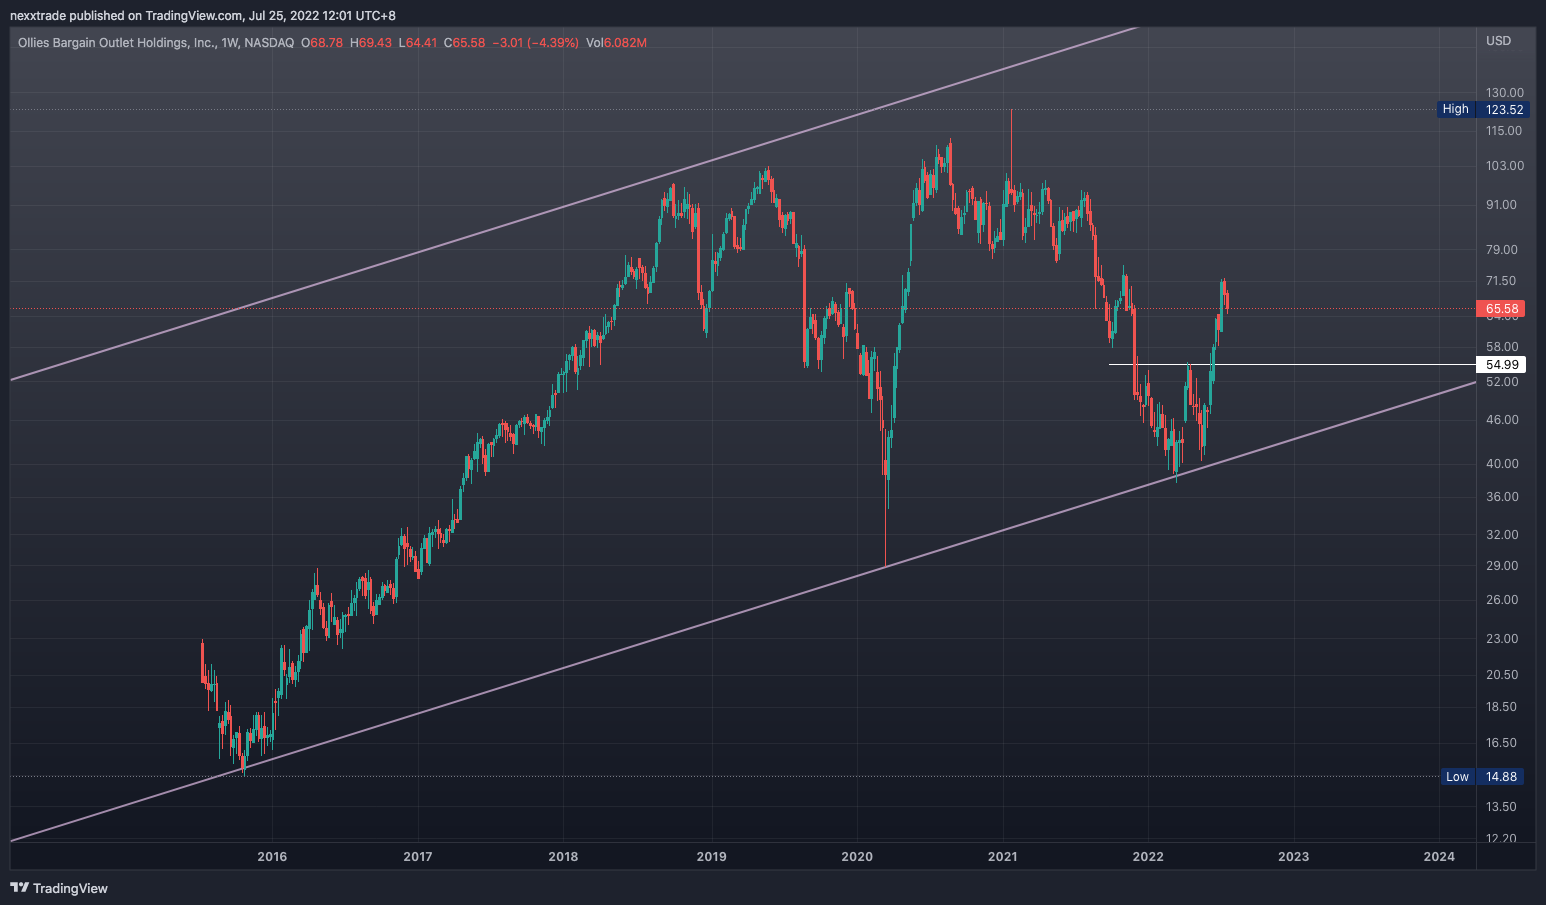Click the 36.00 price axis label
The height and width of the screenshot is (905, 1546).
(x=1502, y=497)
